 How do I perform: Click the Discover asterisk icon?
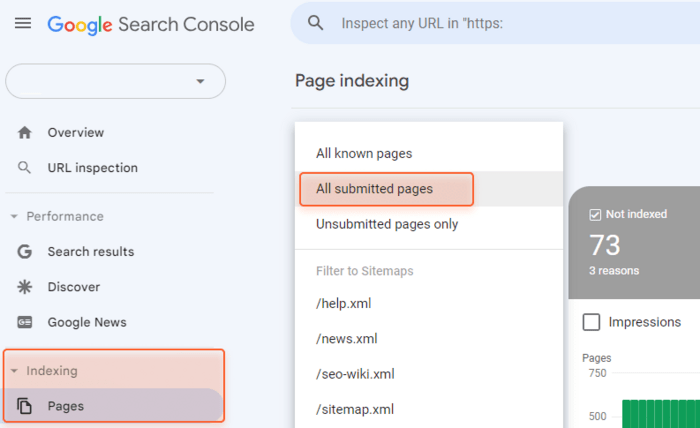click(25, 287)
